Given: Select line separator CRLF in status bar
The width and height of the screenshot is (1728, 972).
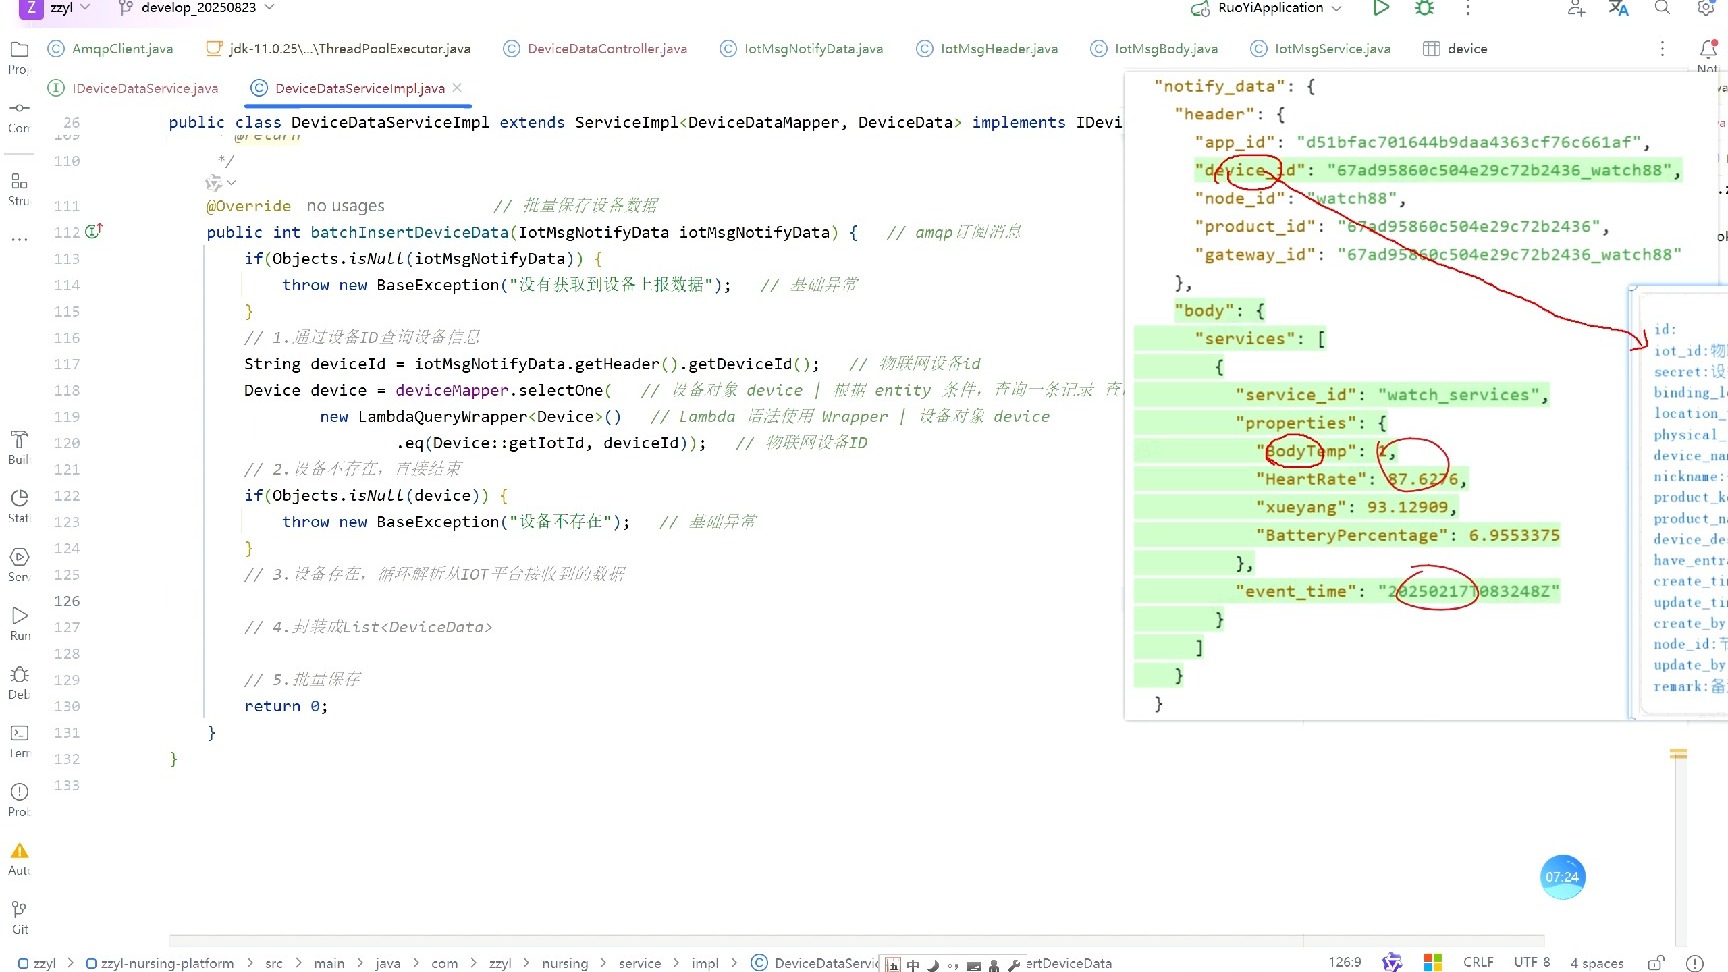Looking at the screenshot, I should pyautogui.click(x=1478, y=962).
